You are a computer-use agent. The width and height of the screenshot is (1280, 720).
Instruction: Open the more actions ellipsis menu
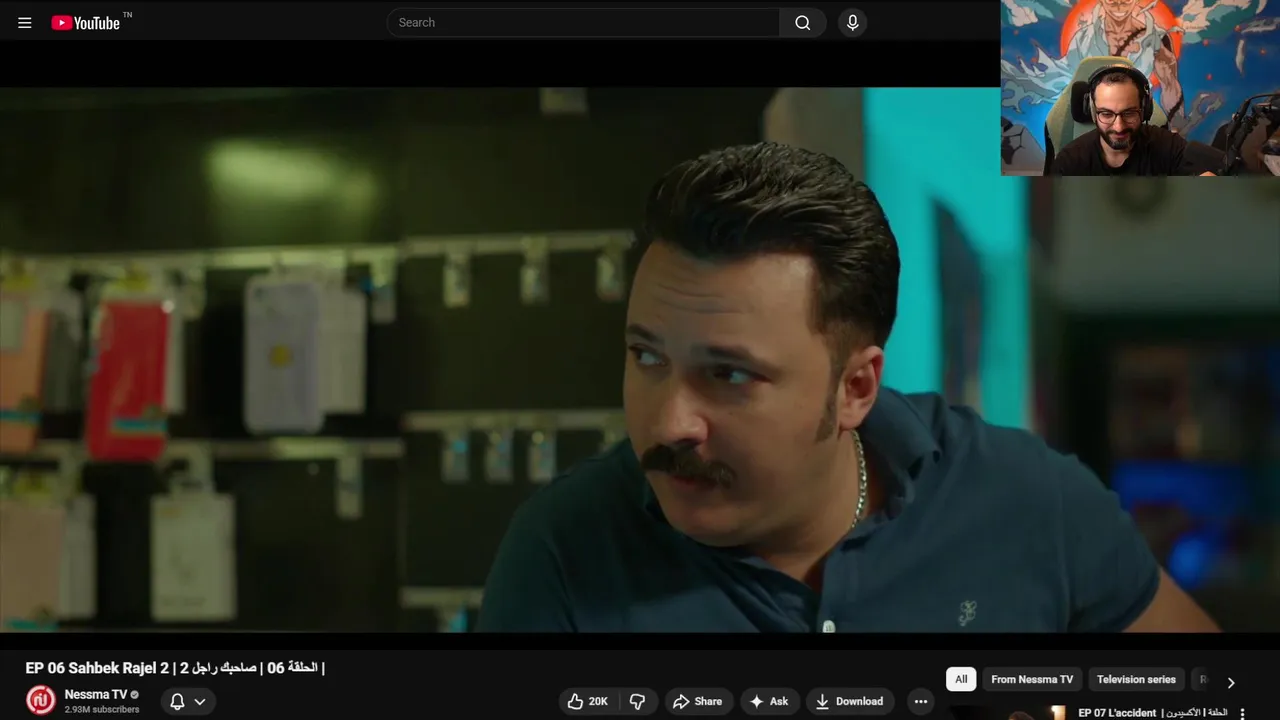pyautogui.click(x=921, y=701)
